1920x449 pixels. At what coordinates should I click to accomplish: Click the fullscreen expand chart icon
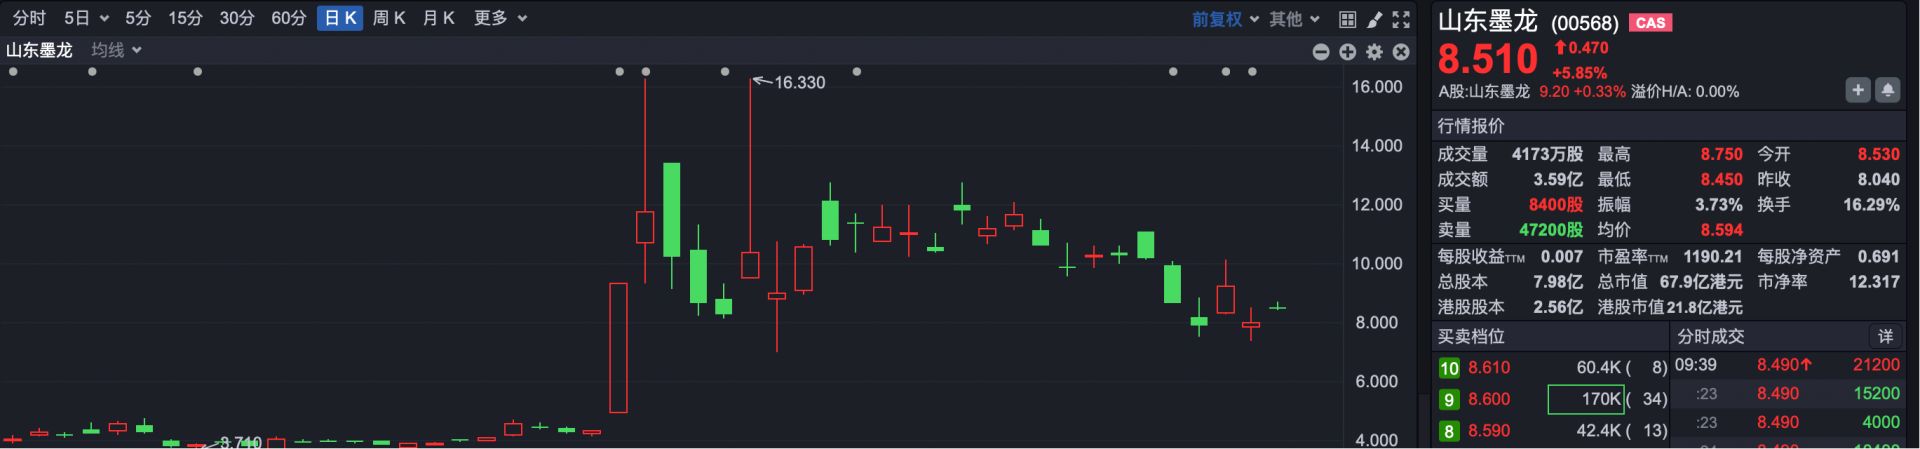pyautogui.click(x=1401, y=19)
